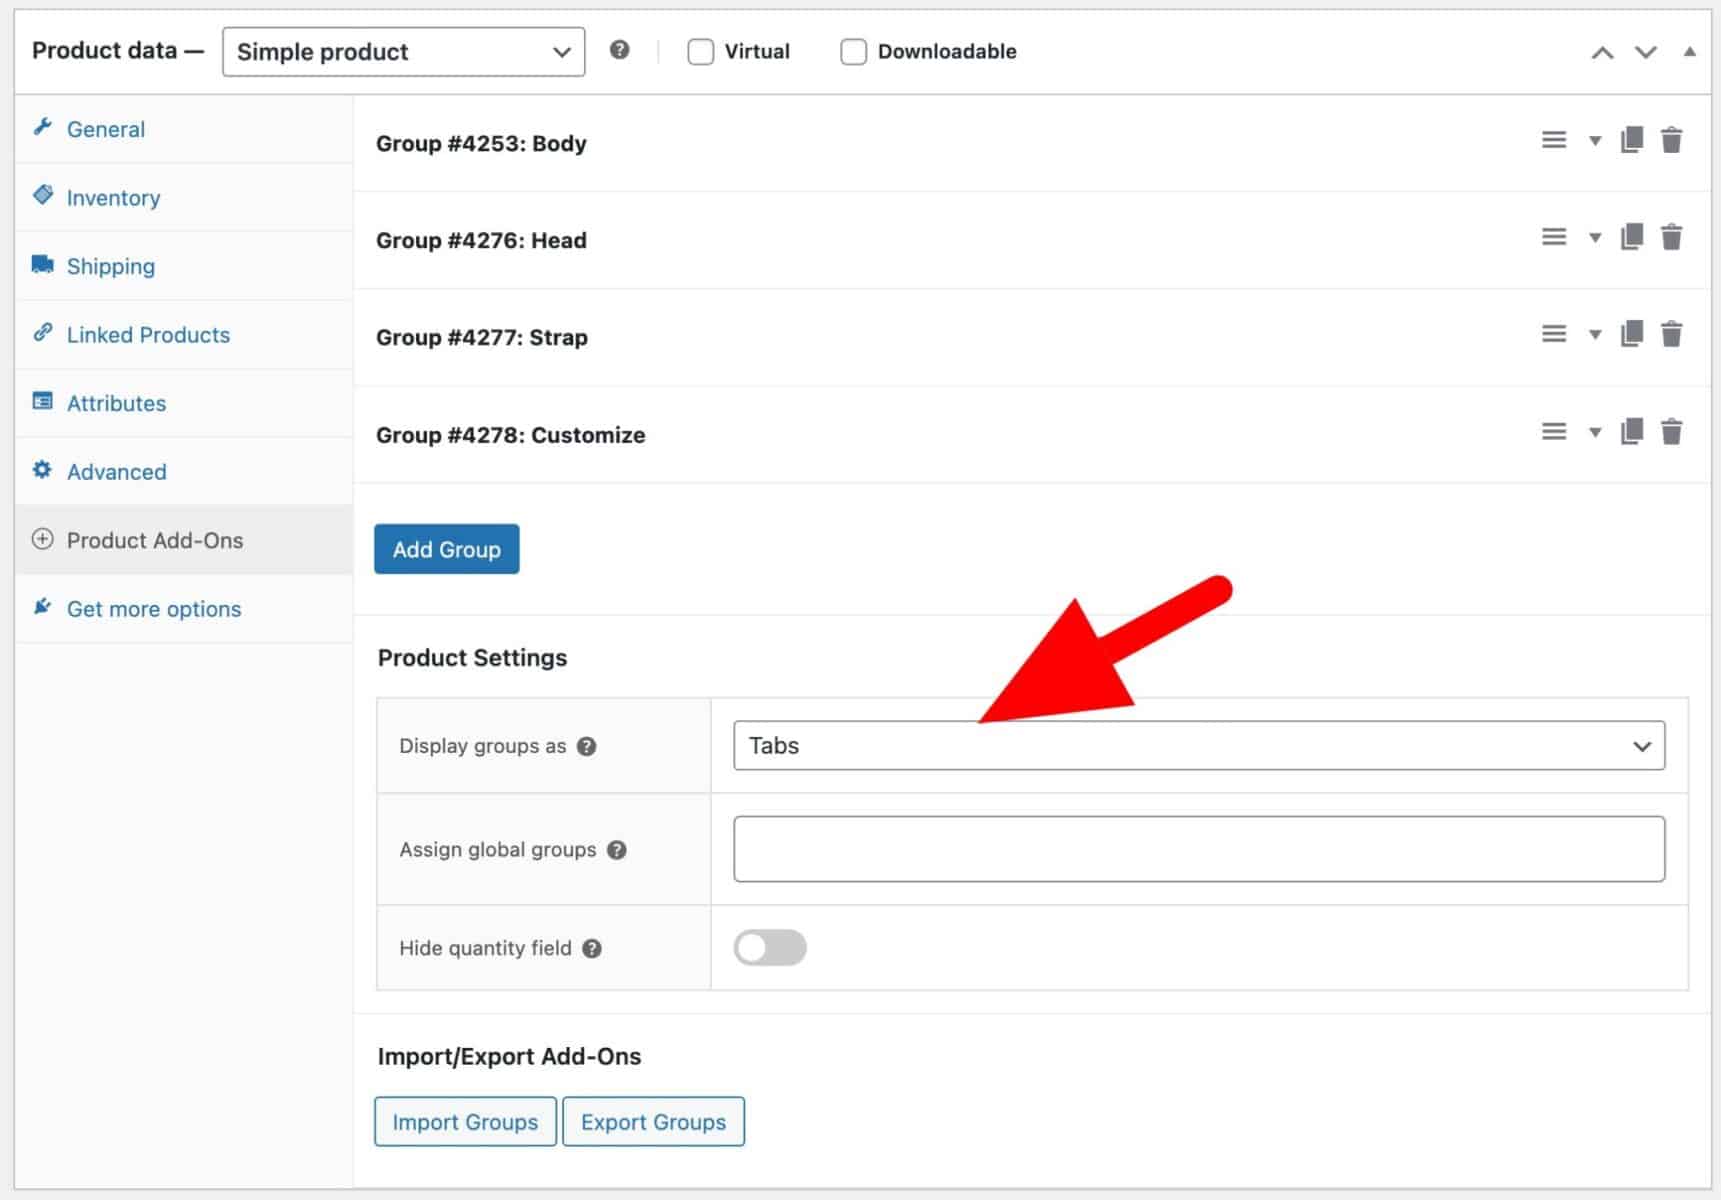Toggle the Hide quantity field switch
The width and height of the screenshot is (1721, 1200).
[x=770, y=947]
